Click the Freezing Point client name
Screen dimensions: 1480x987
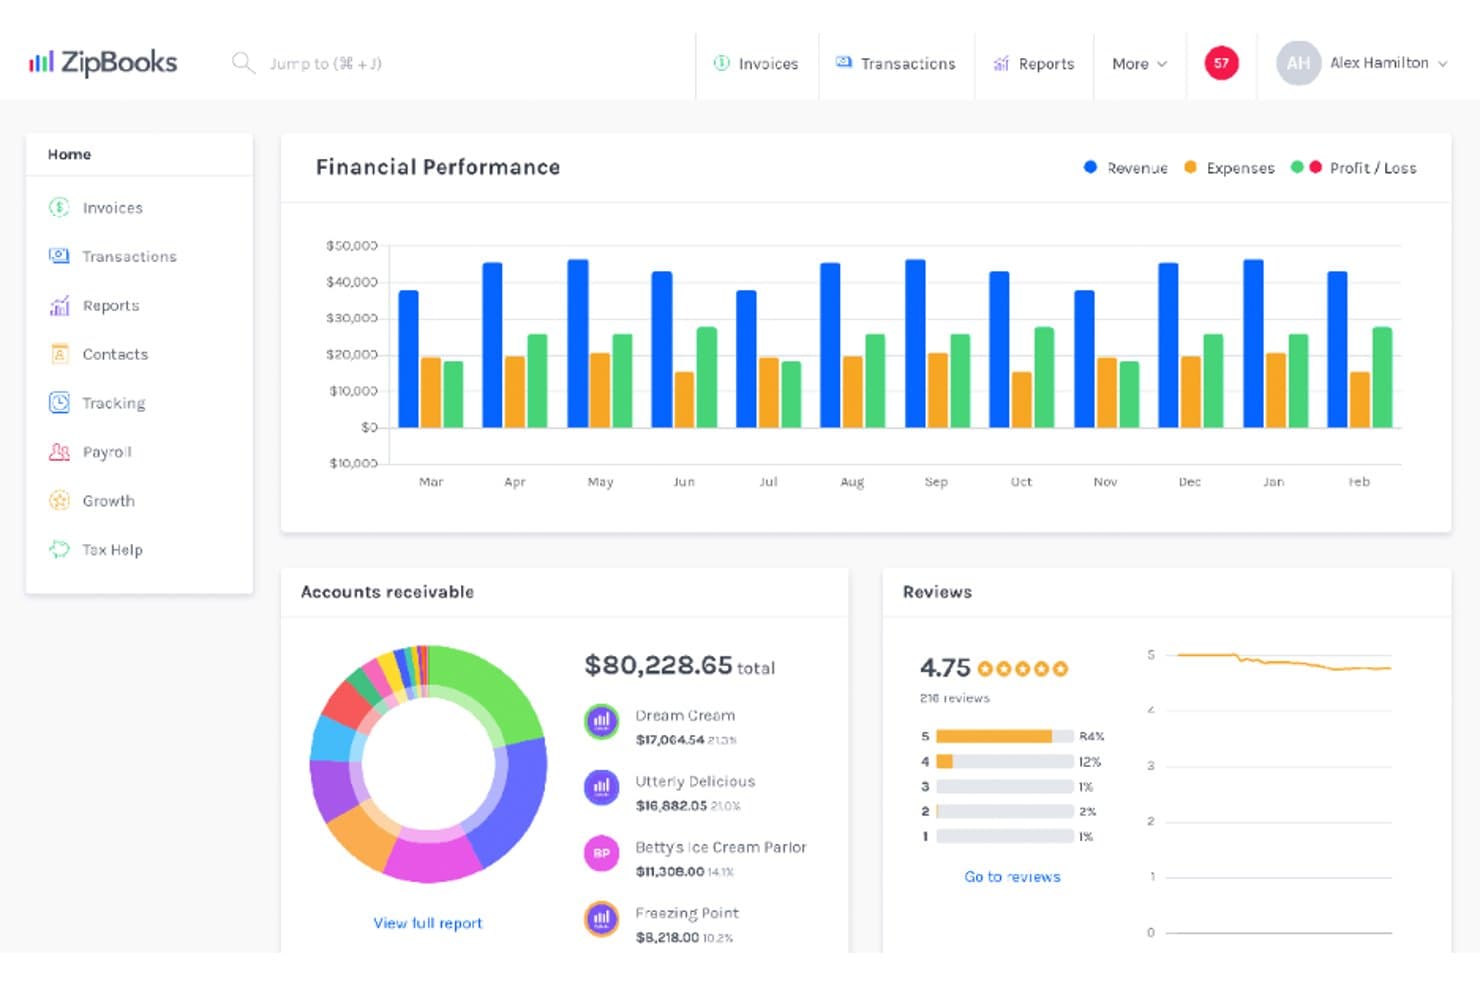tap(687, 913)
